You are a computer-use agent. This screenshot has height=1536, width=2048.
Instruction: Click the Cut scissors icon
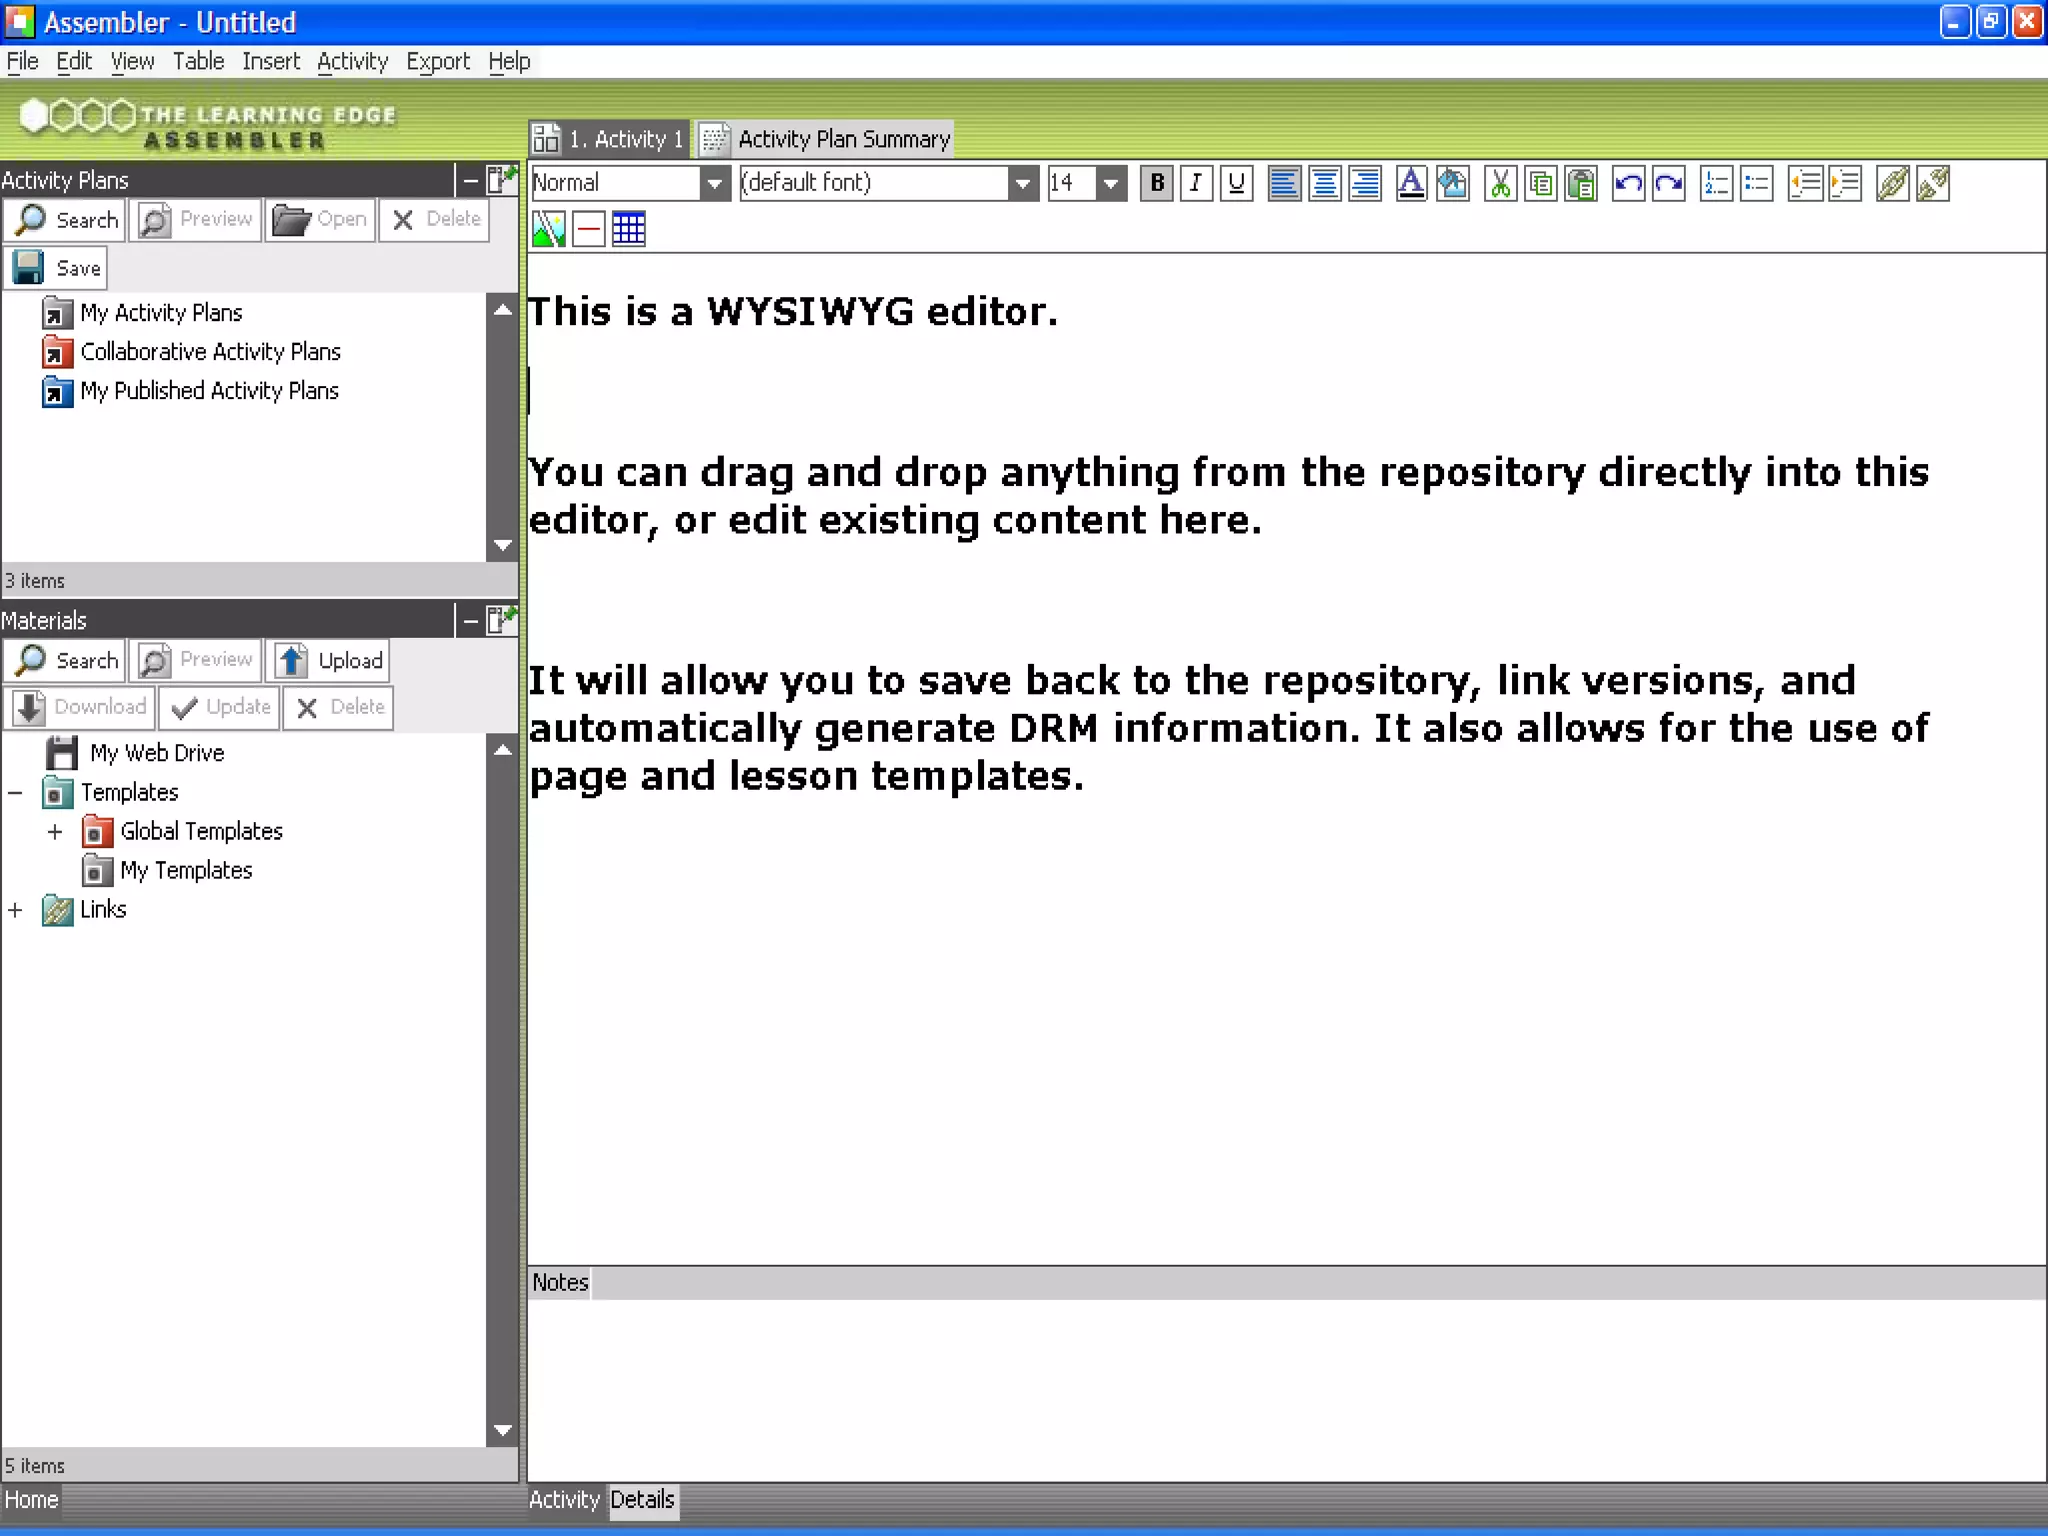tap(1499, 183)
